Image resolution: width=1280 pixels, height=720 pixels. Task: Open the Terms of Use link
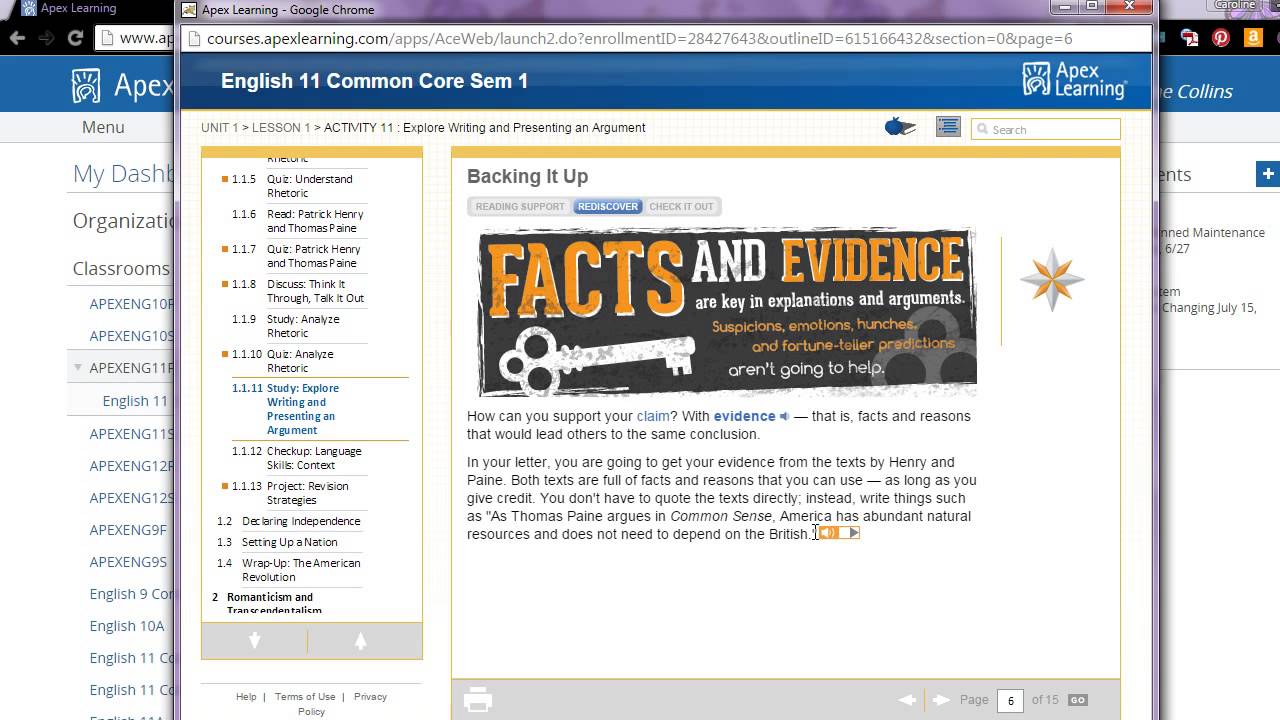coord(305,697)
